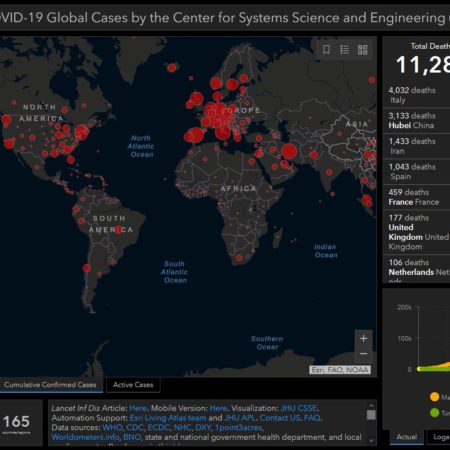Click the orange chart legend marker
Image resolution: width=450 pixels, height=450 pixels.
[434, 397]
